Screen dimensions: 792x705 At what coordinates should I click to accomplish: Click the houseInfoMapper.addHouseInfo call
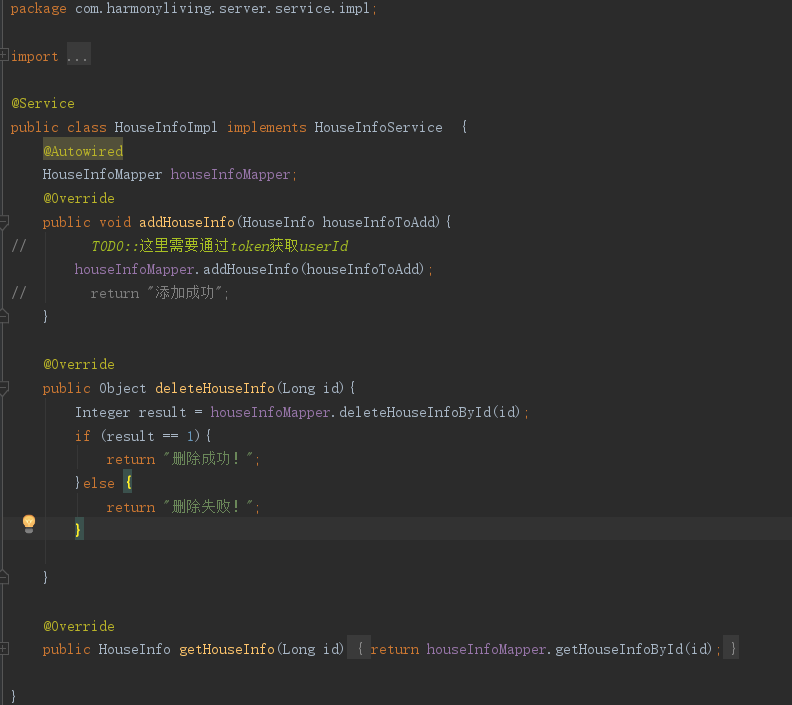[254, 269]
